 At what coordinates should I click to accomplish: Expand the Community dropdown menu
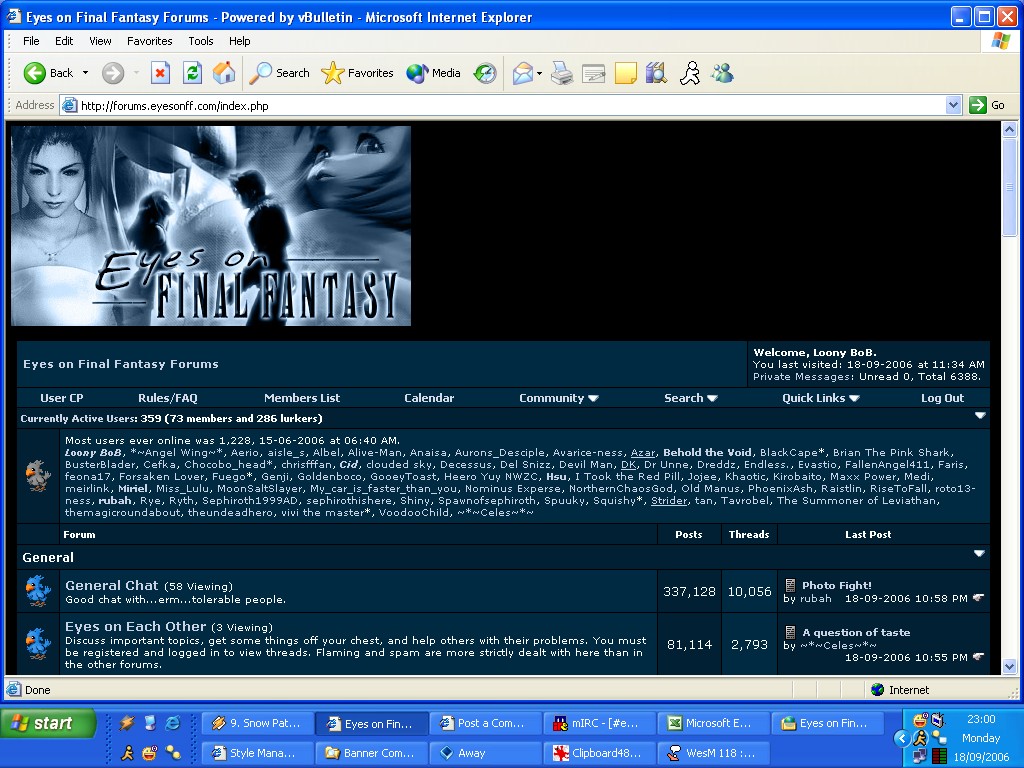click(x=558, y=398)
